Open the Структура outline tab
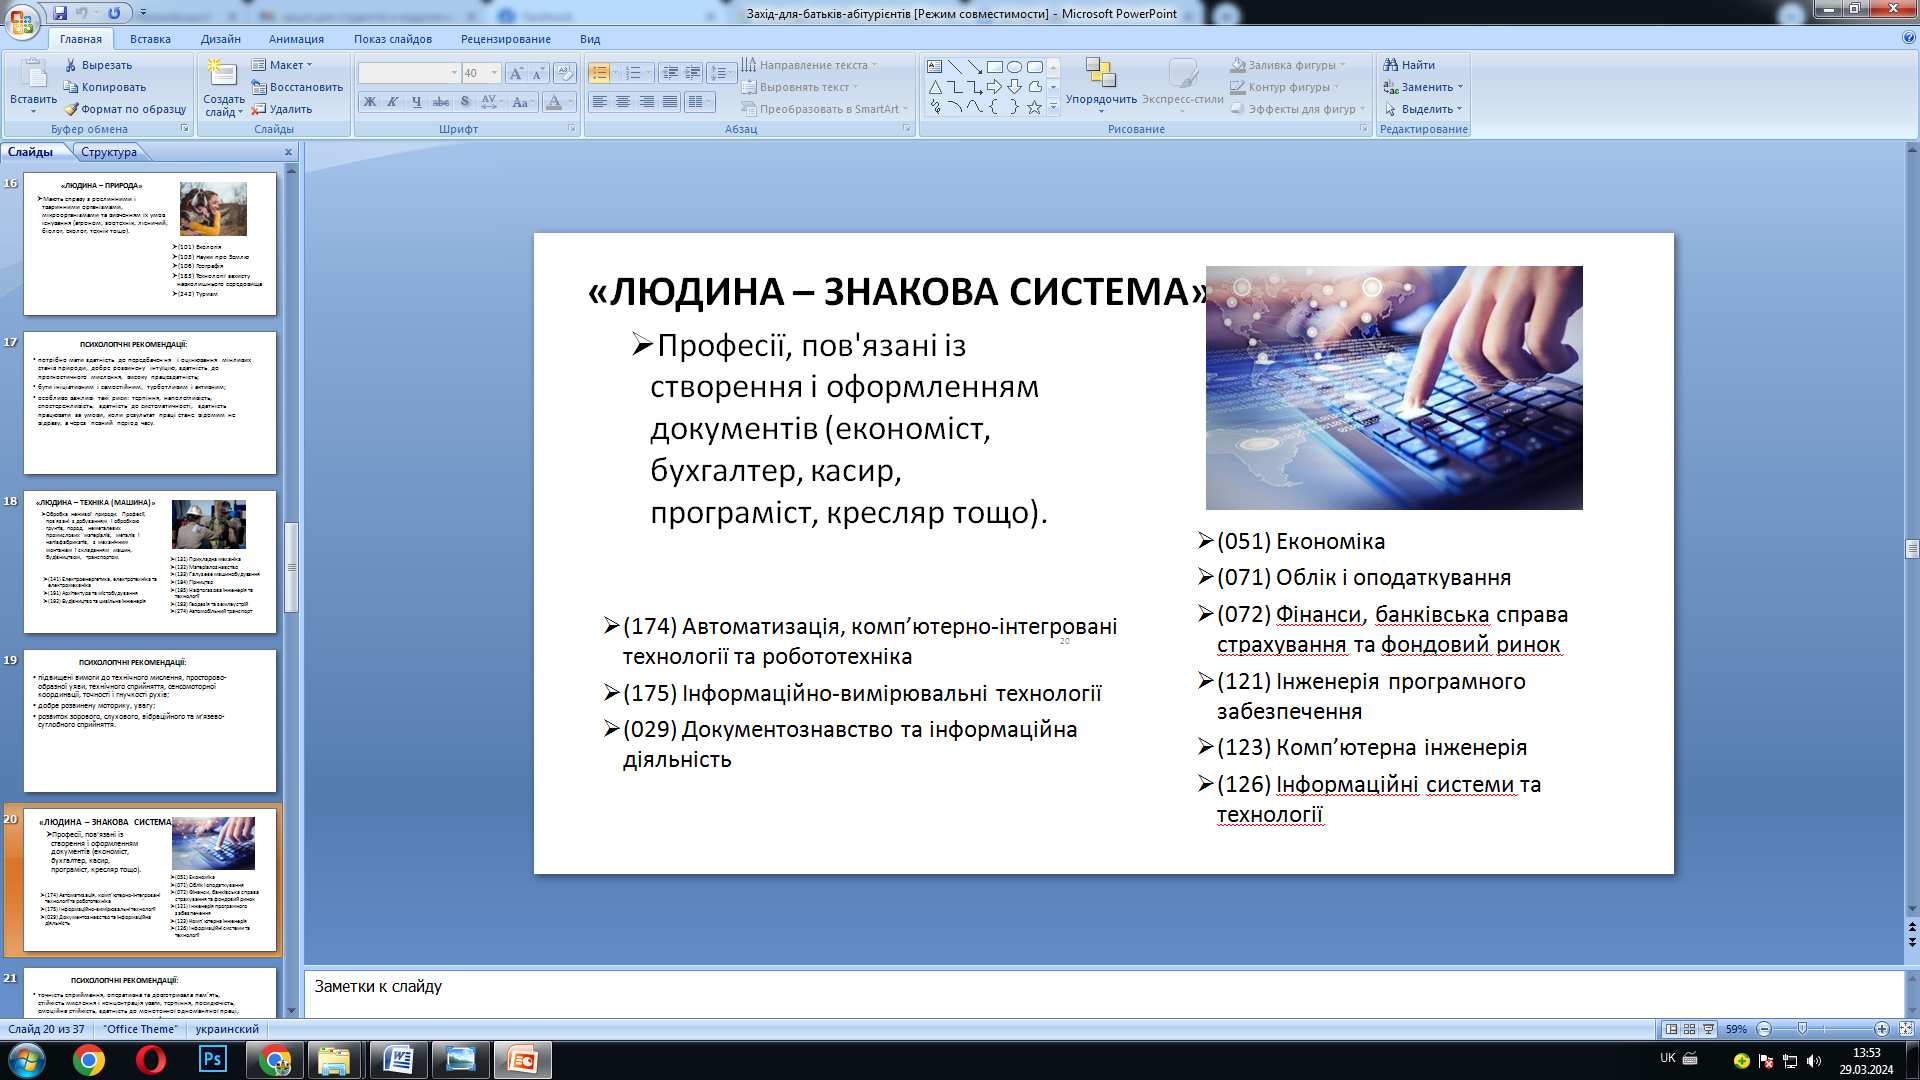This screenshot has width=1920, height=1080. 109,152
